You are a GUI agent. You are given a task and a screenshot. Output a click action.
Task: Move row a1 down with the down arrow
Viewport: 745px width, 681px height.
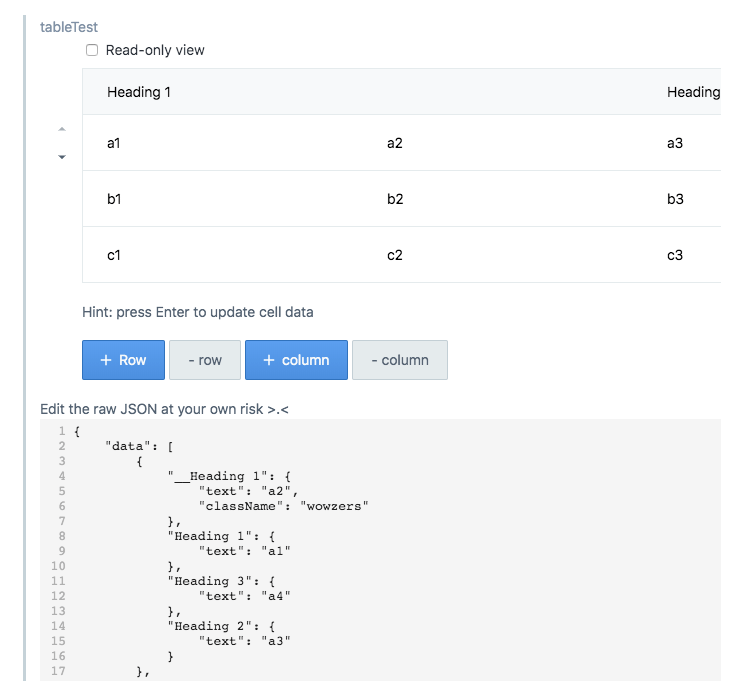[62, 157]
